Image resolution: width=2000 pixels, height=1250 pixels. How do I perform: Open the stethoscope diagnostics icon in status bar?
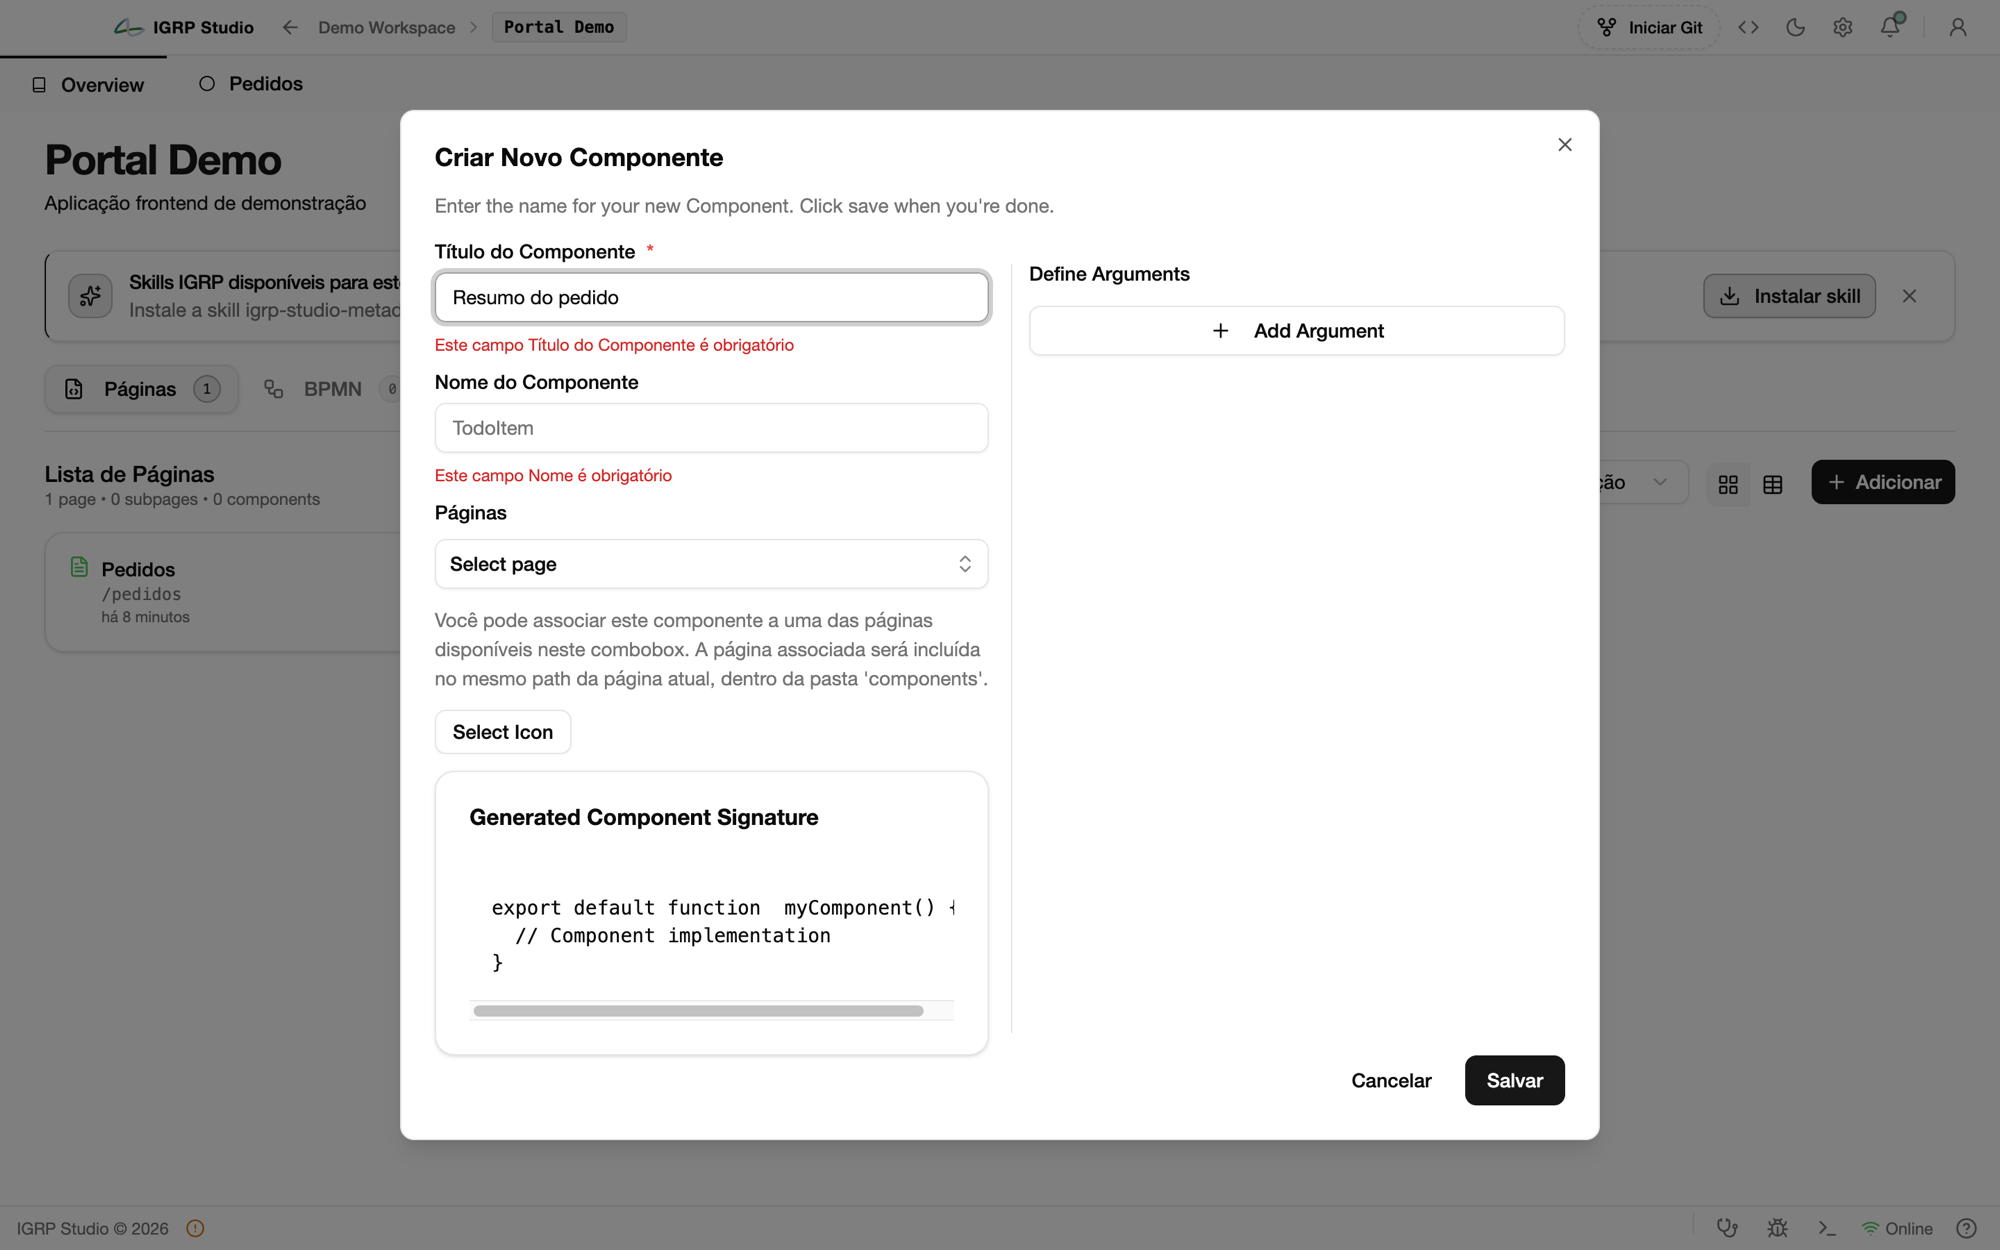point(1727,1228)
